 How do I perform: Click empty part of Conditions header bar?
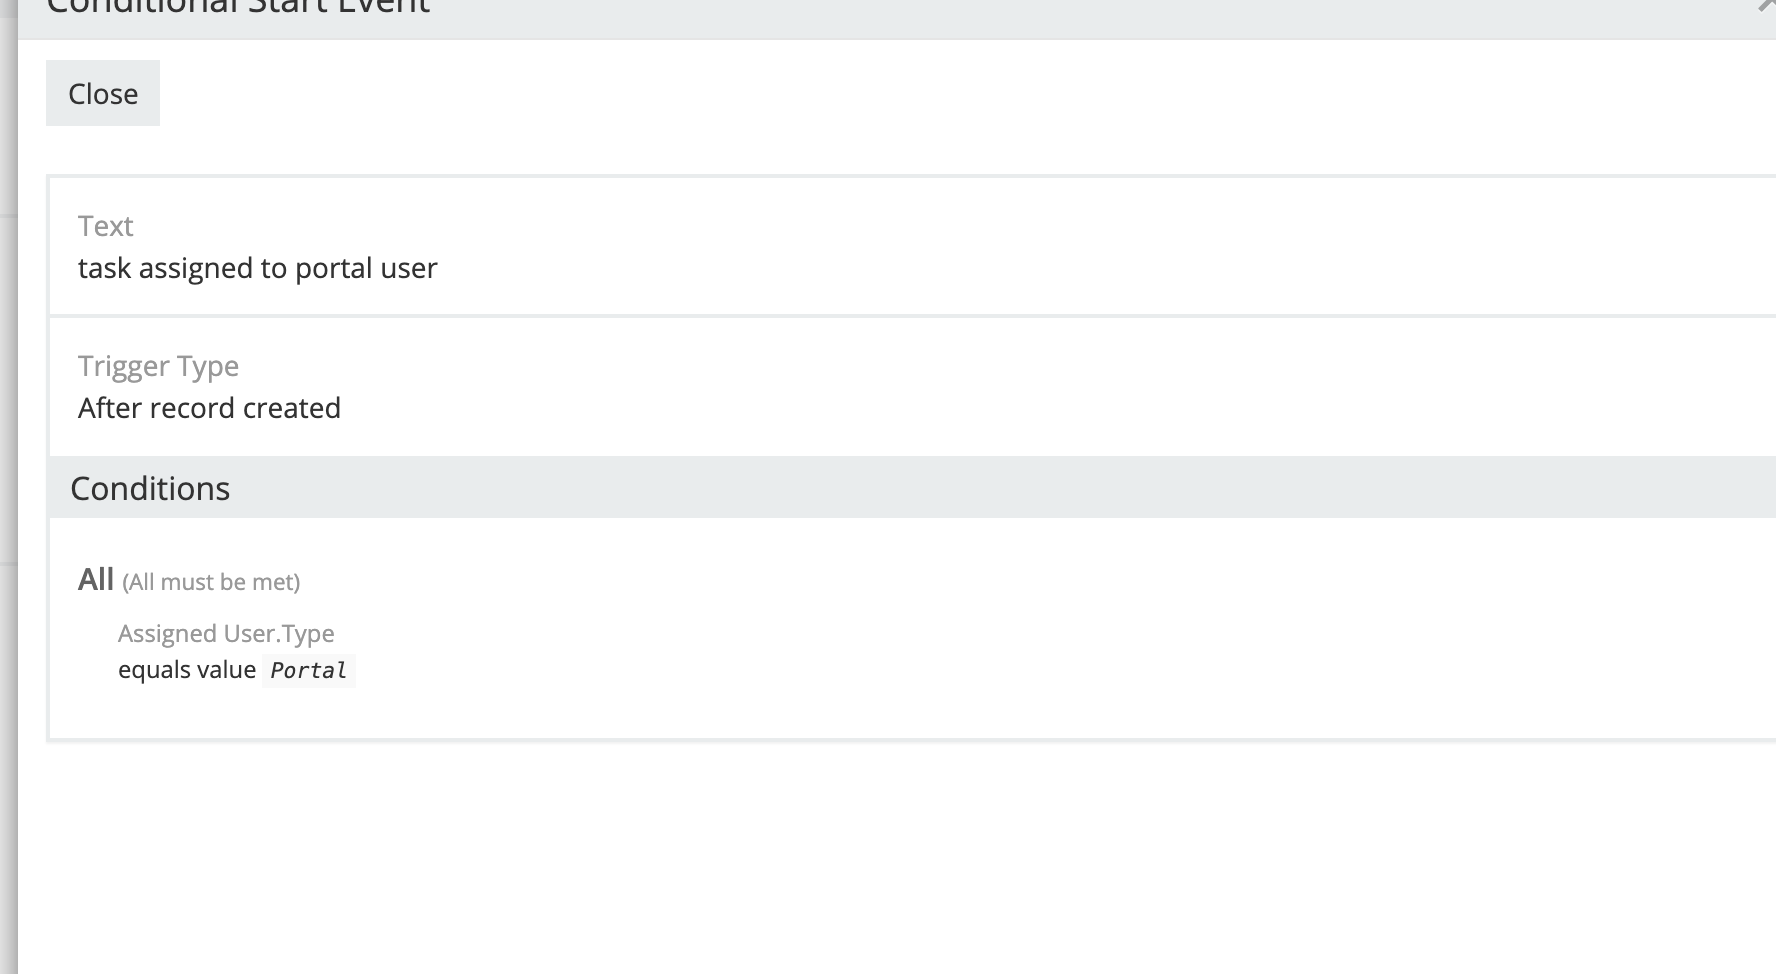[x=1000, y=488]
